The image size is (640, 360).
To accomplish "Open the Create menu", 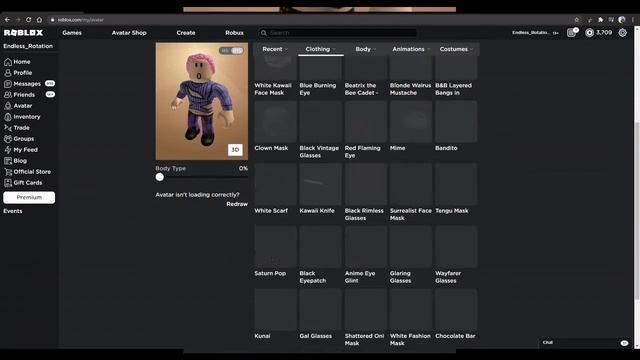I will pos(186,33).
